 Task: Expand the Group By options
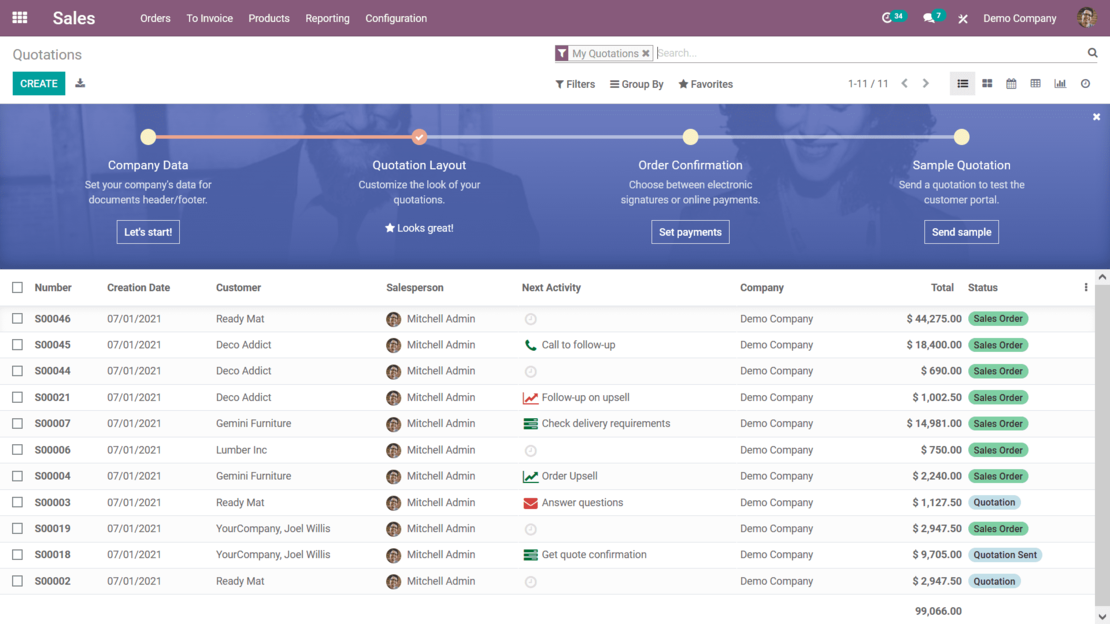tap(636, 84)
